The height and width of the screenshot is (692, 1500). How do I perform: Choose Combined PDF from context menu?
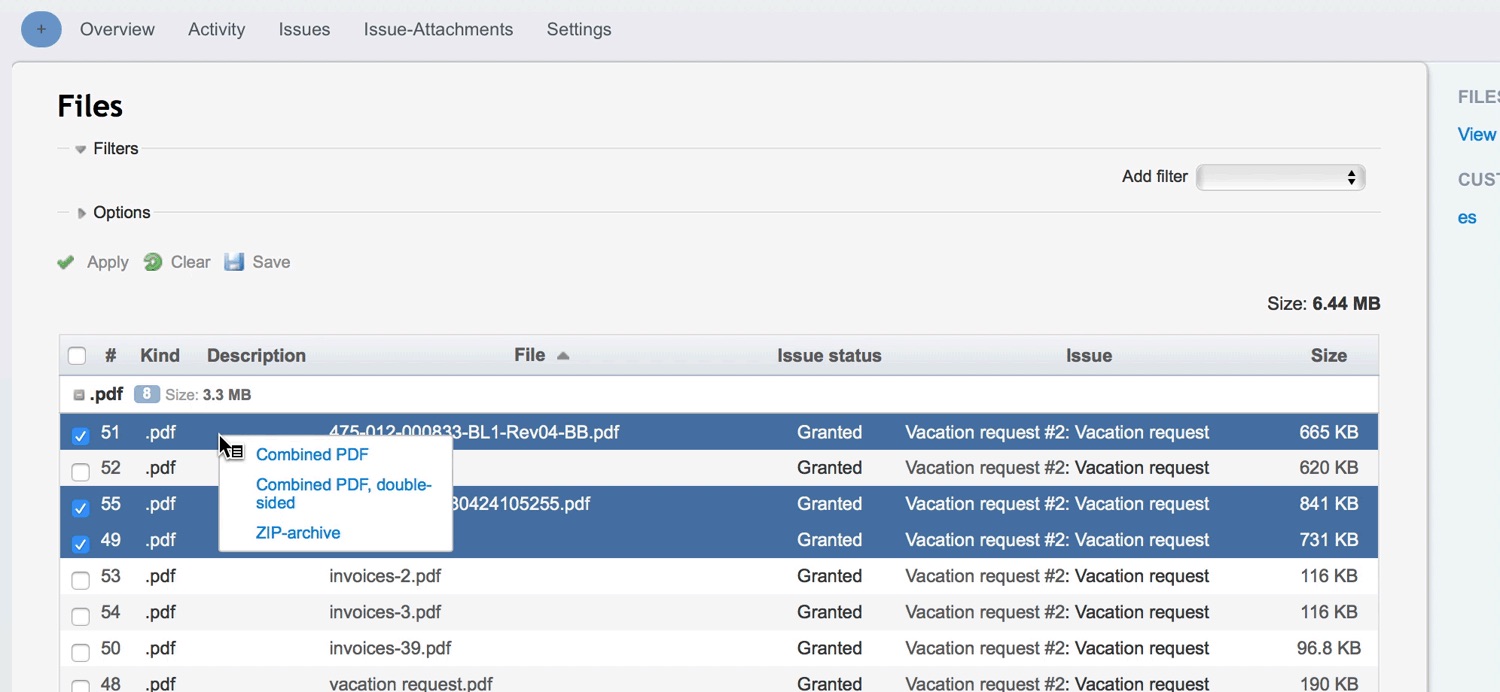[x=312, y=454]
